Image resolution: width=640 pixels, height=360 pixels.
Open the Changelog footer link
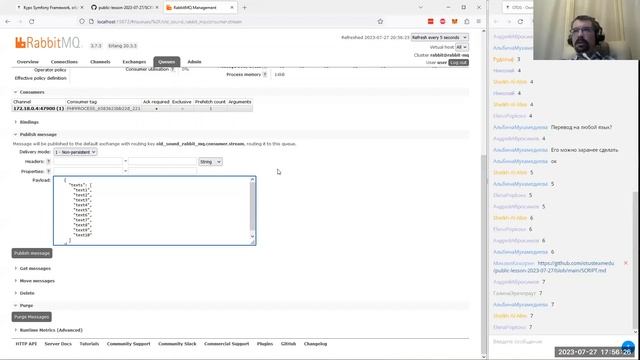[316, 344]
